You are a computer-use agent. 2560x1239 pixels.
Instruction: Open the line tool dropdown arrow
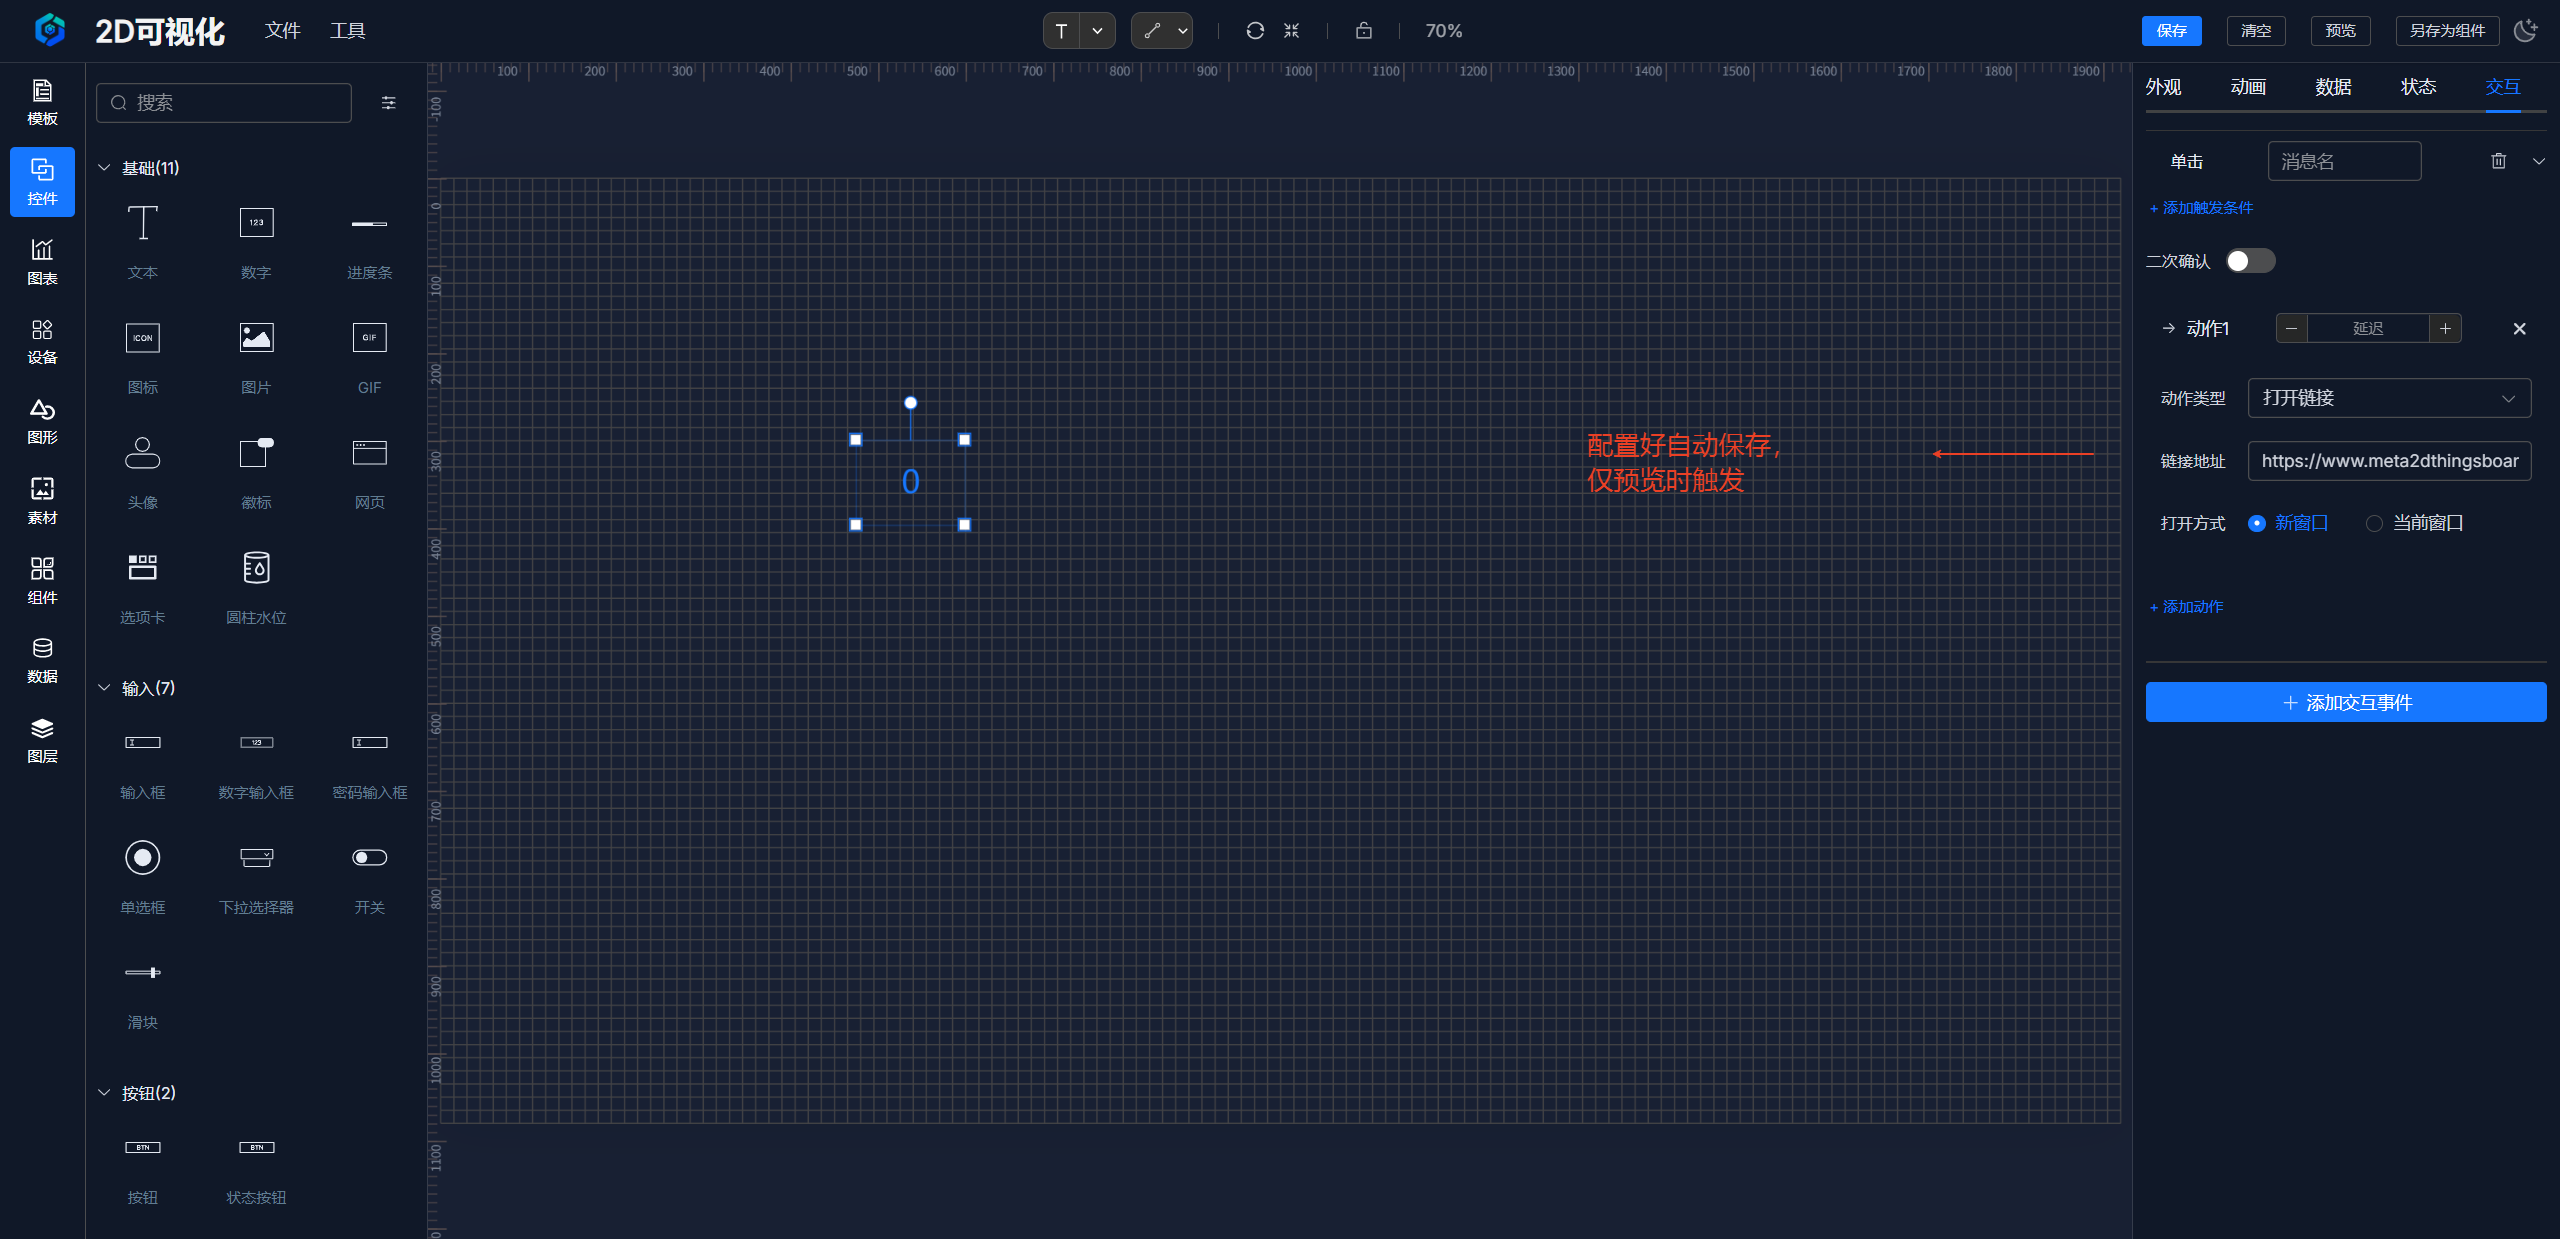(x=1183, y=31)
